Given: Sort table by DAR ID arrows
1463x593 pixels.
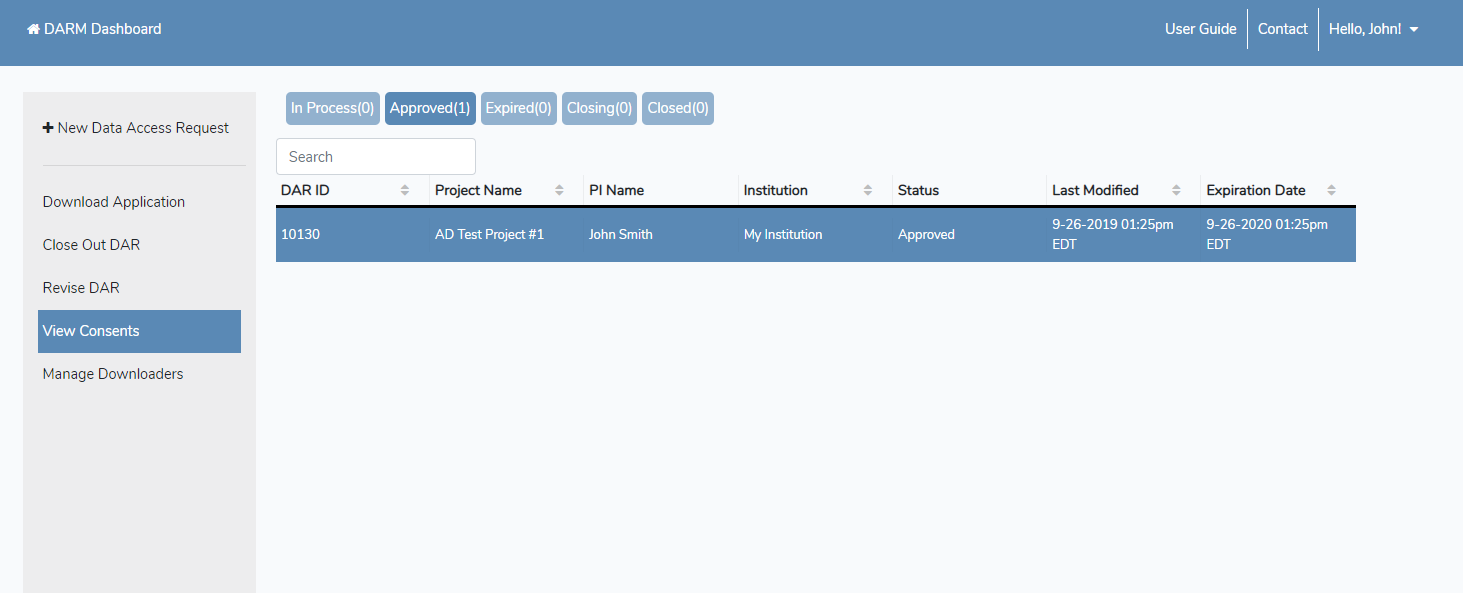Looking at the screenshot, I should (x=405, y=190).
